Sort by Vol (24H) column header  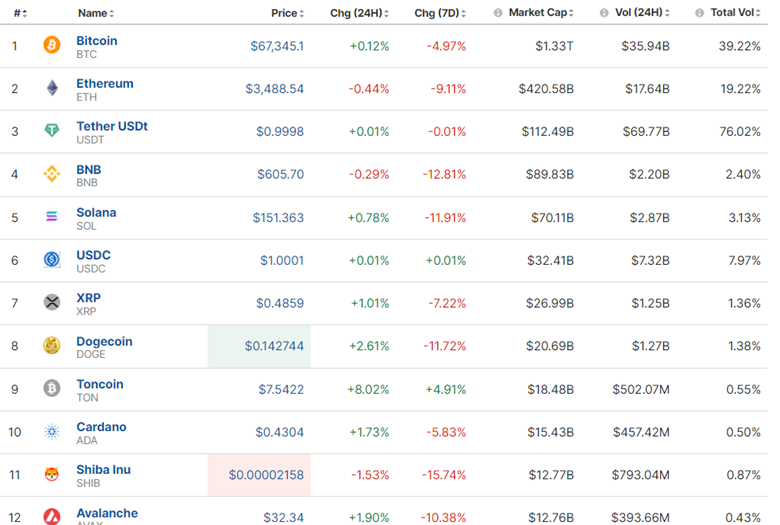[x=642, y=13]
